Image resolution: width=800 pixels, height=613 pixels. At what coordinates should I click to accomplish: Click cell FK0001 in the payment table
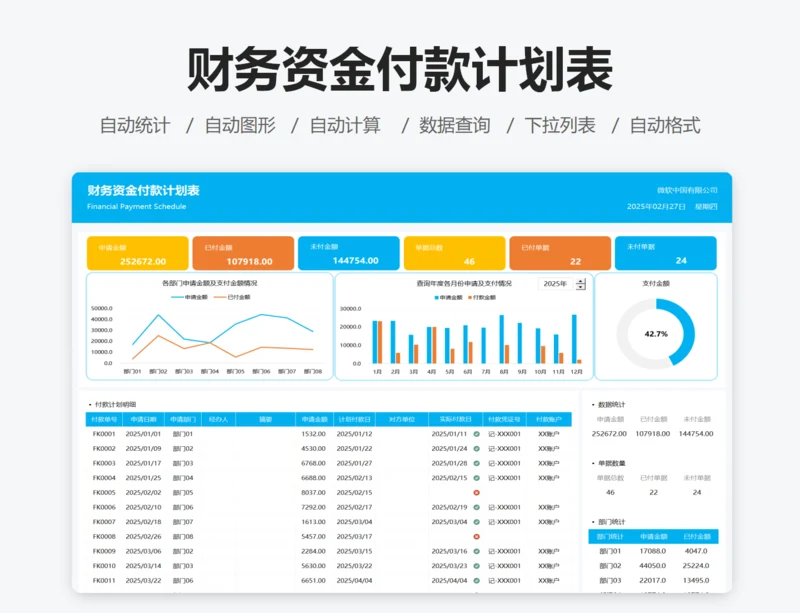coord(104,434)
